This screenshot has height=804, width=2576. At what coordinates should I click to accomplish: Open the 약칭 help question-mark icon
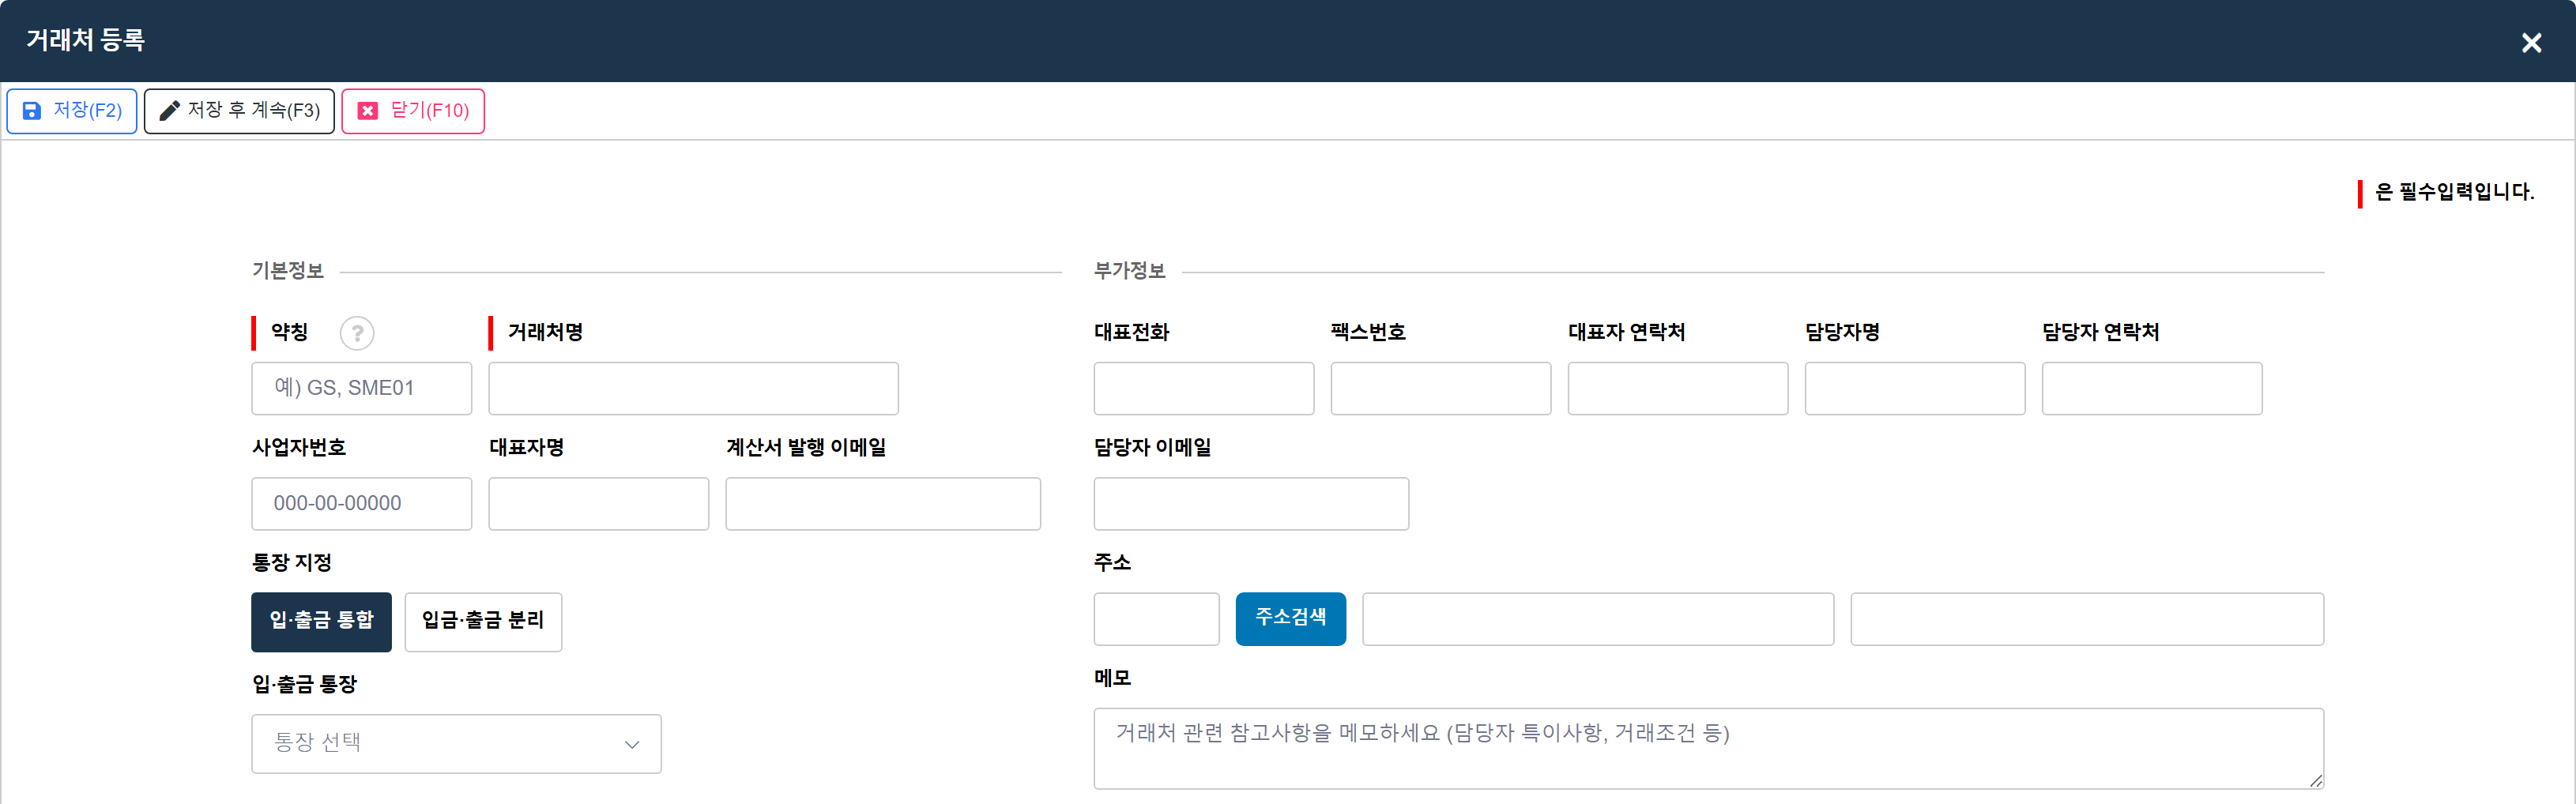tap(357, 333)
